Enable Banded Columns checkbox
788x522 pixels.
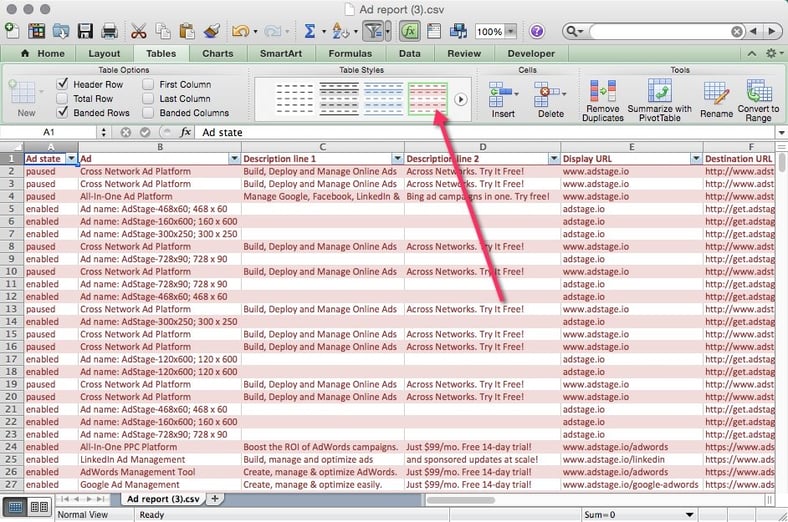coord(148,113)
